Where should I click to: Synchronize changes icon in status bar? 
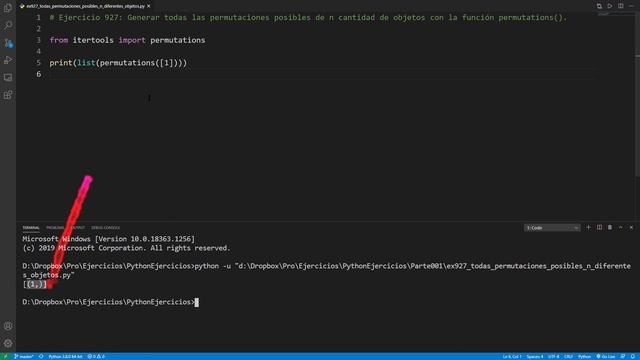point(41,356)
